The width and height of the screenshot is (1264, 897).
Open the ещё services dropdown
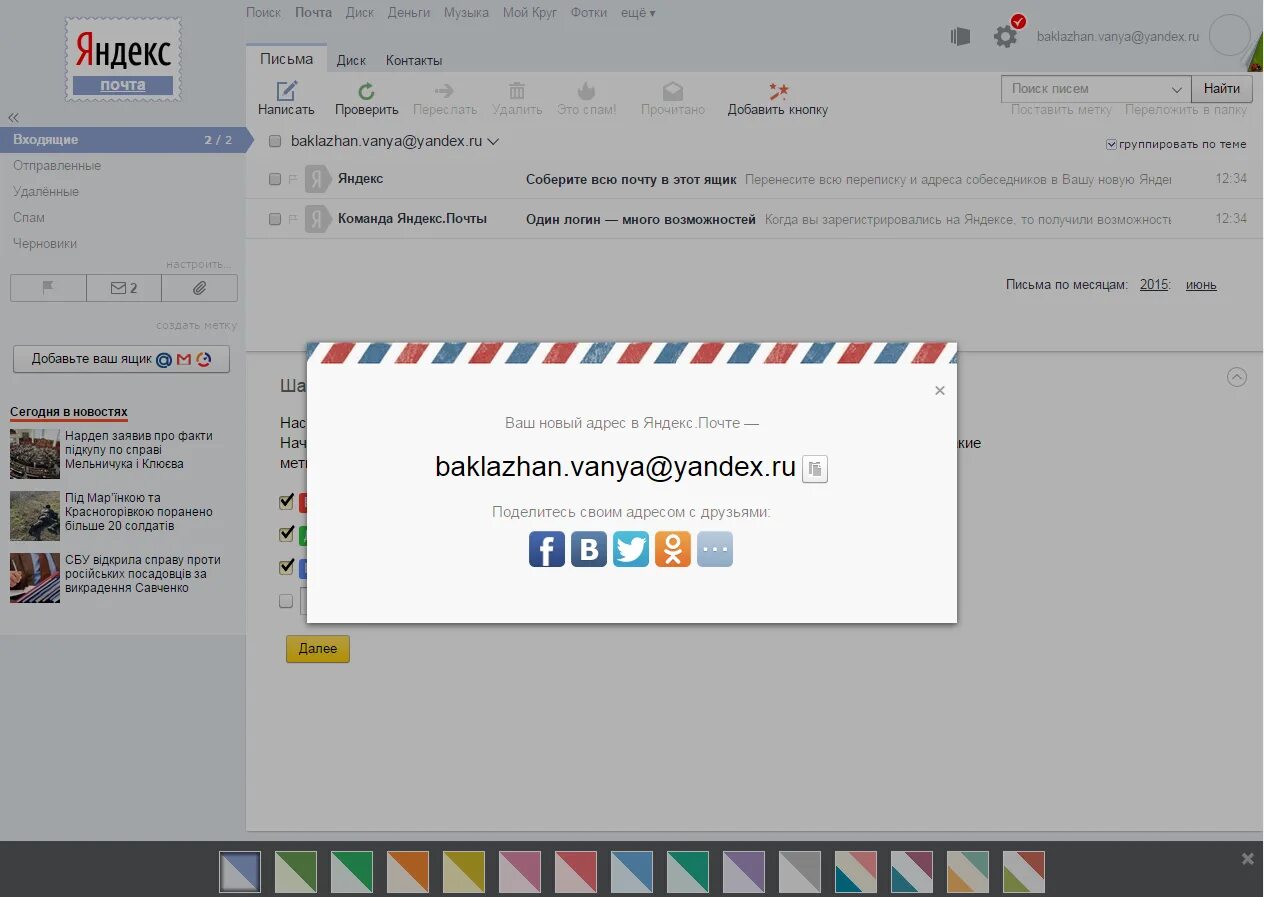[638, 13]
